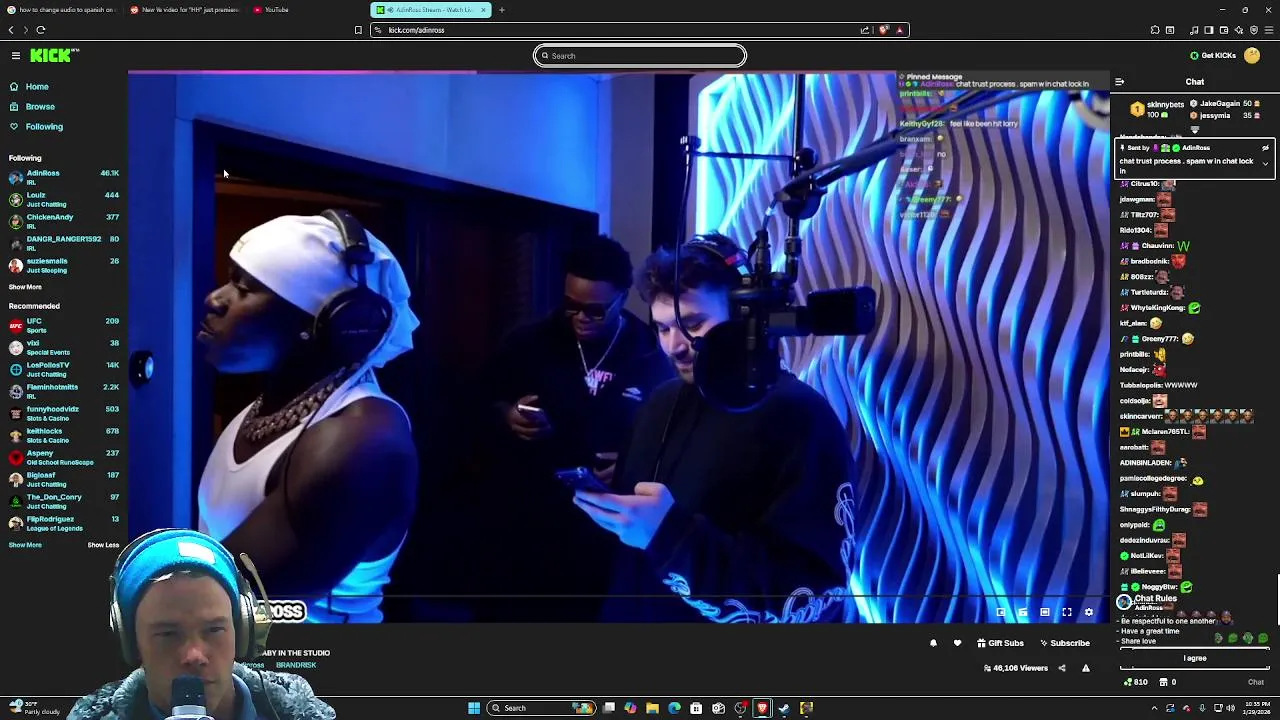Collapse Recommended list with Show Less
This screenshot has width=1280, height=720.
point(103,545)
